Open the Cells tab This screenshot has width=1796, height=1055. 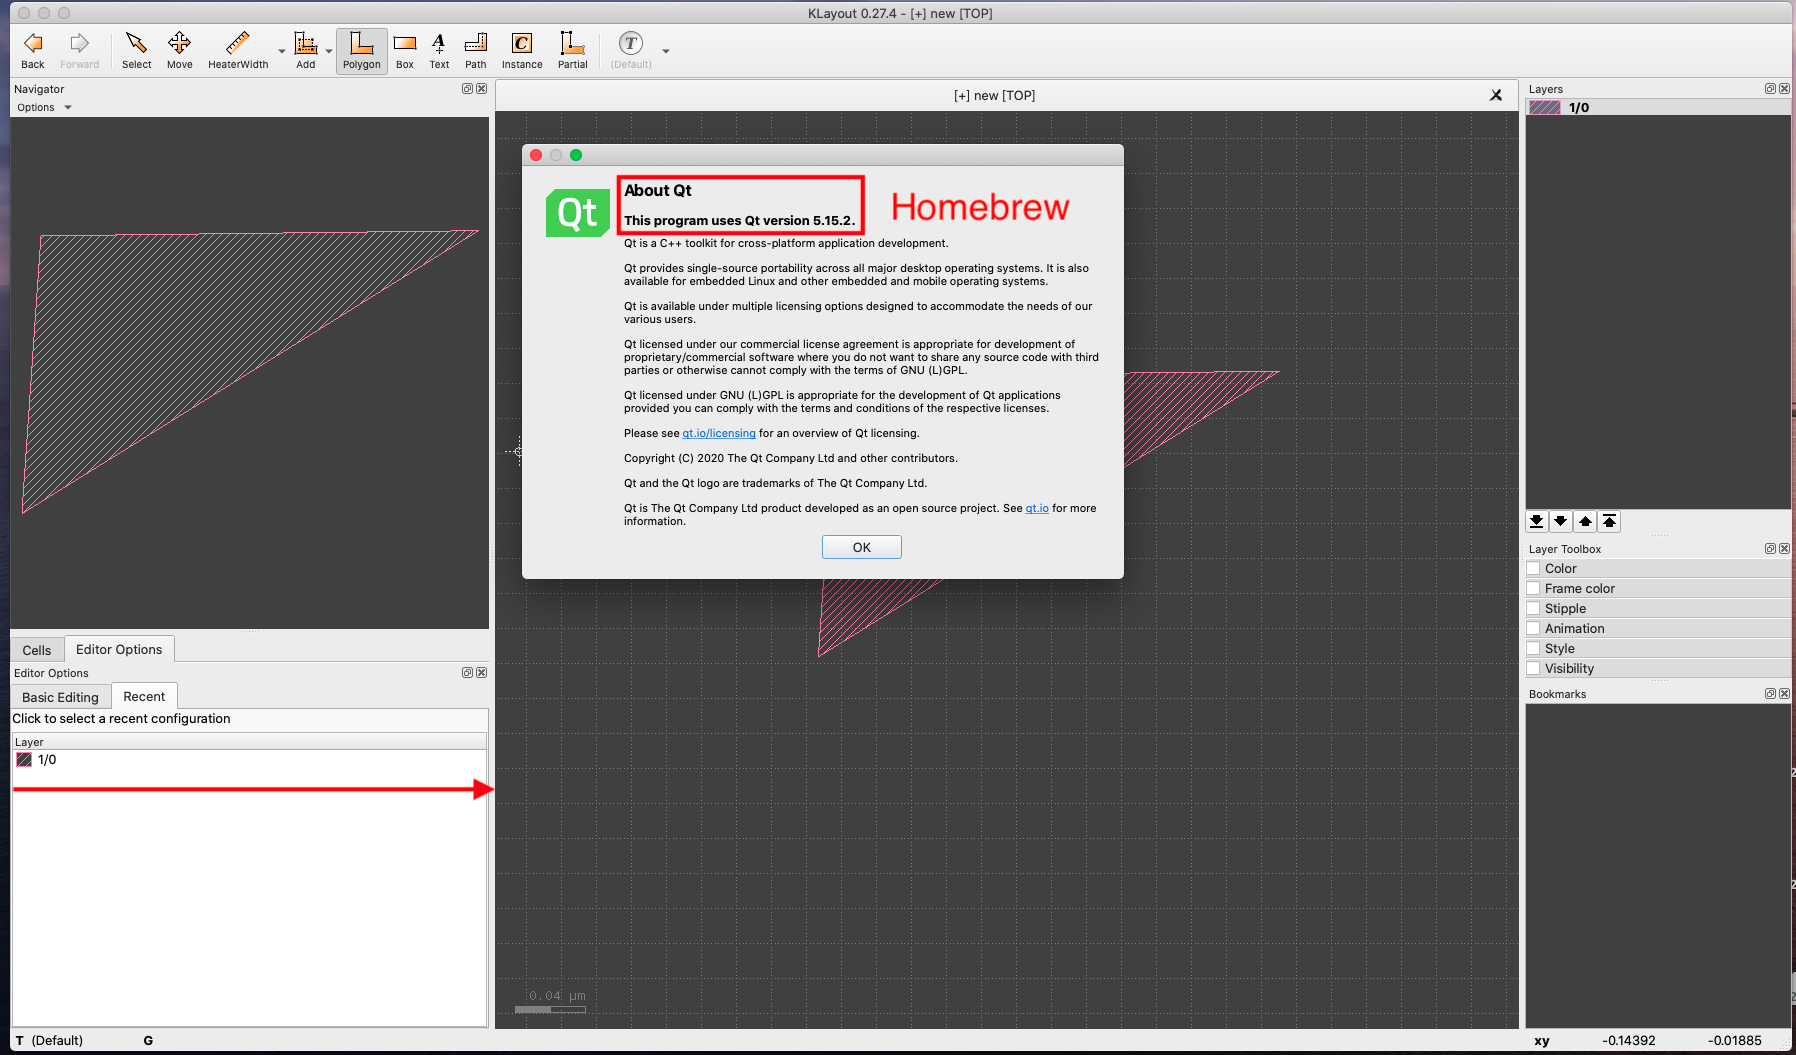[36, 649]
